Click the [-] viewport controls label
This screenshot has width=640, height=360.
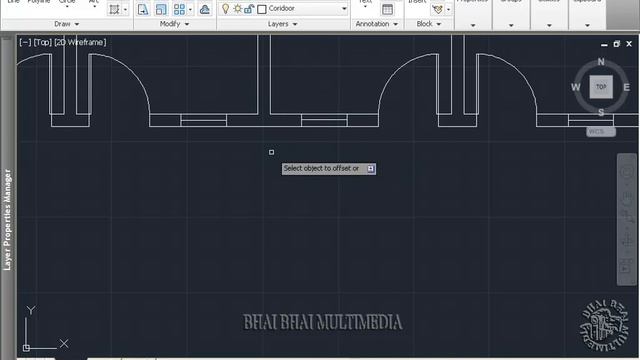[25, 42]
